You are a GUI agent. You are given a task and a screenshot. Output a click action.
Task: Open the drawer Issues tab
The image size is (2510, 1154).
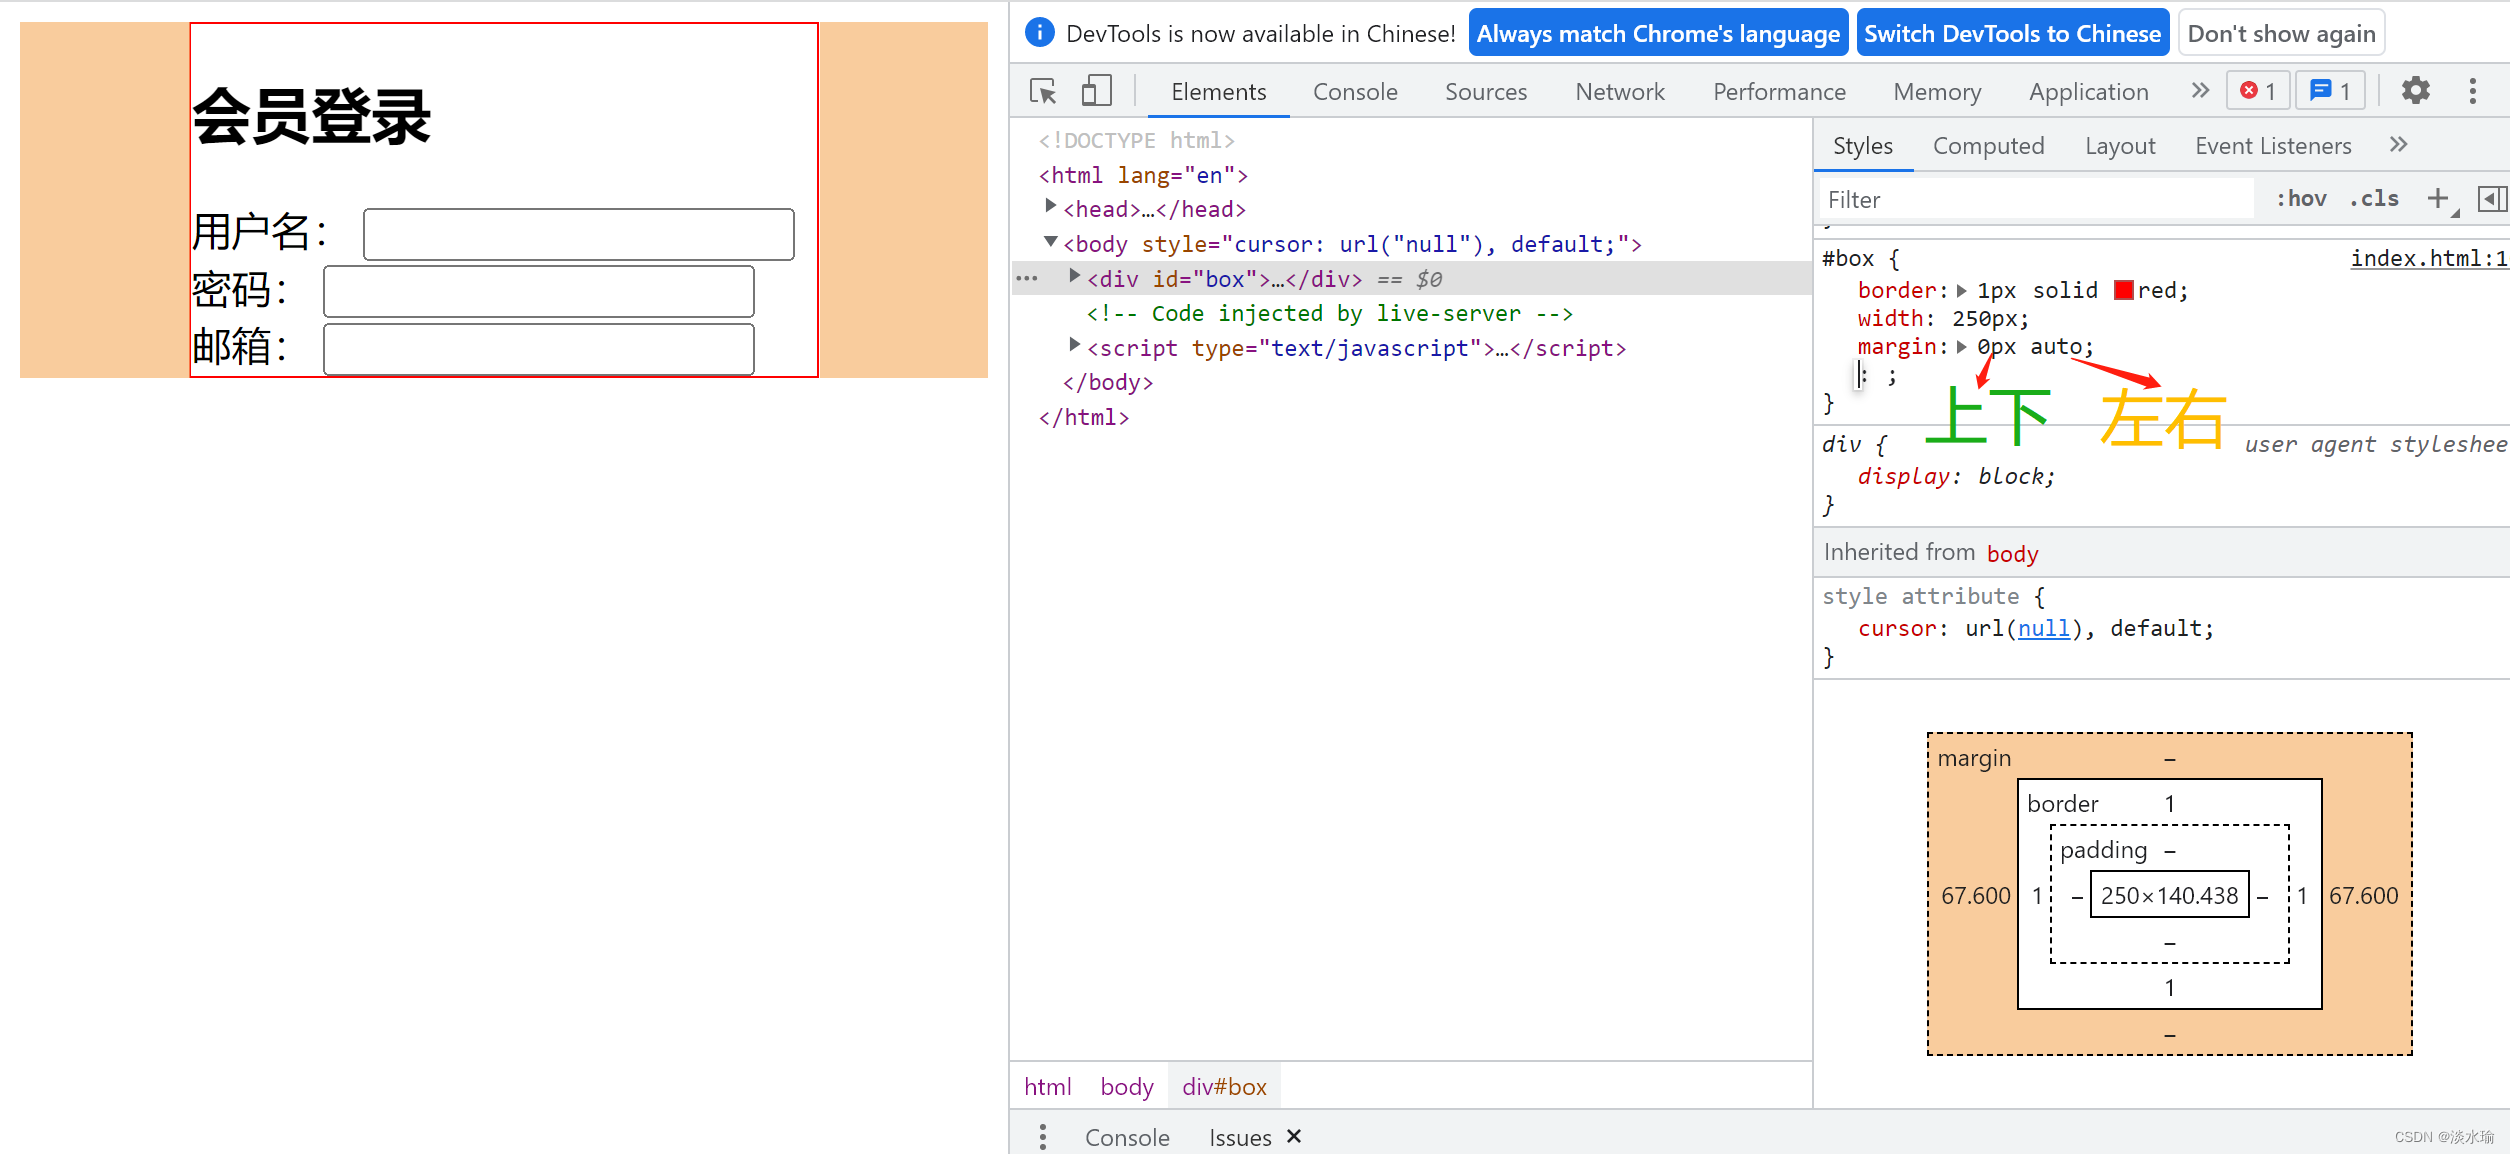click(1240, 1137)
